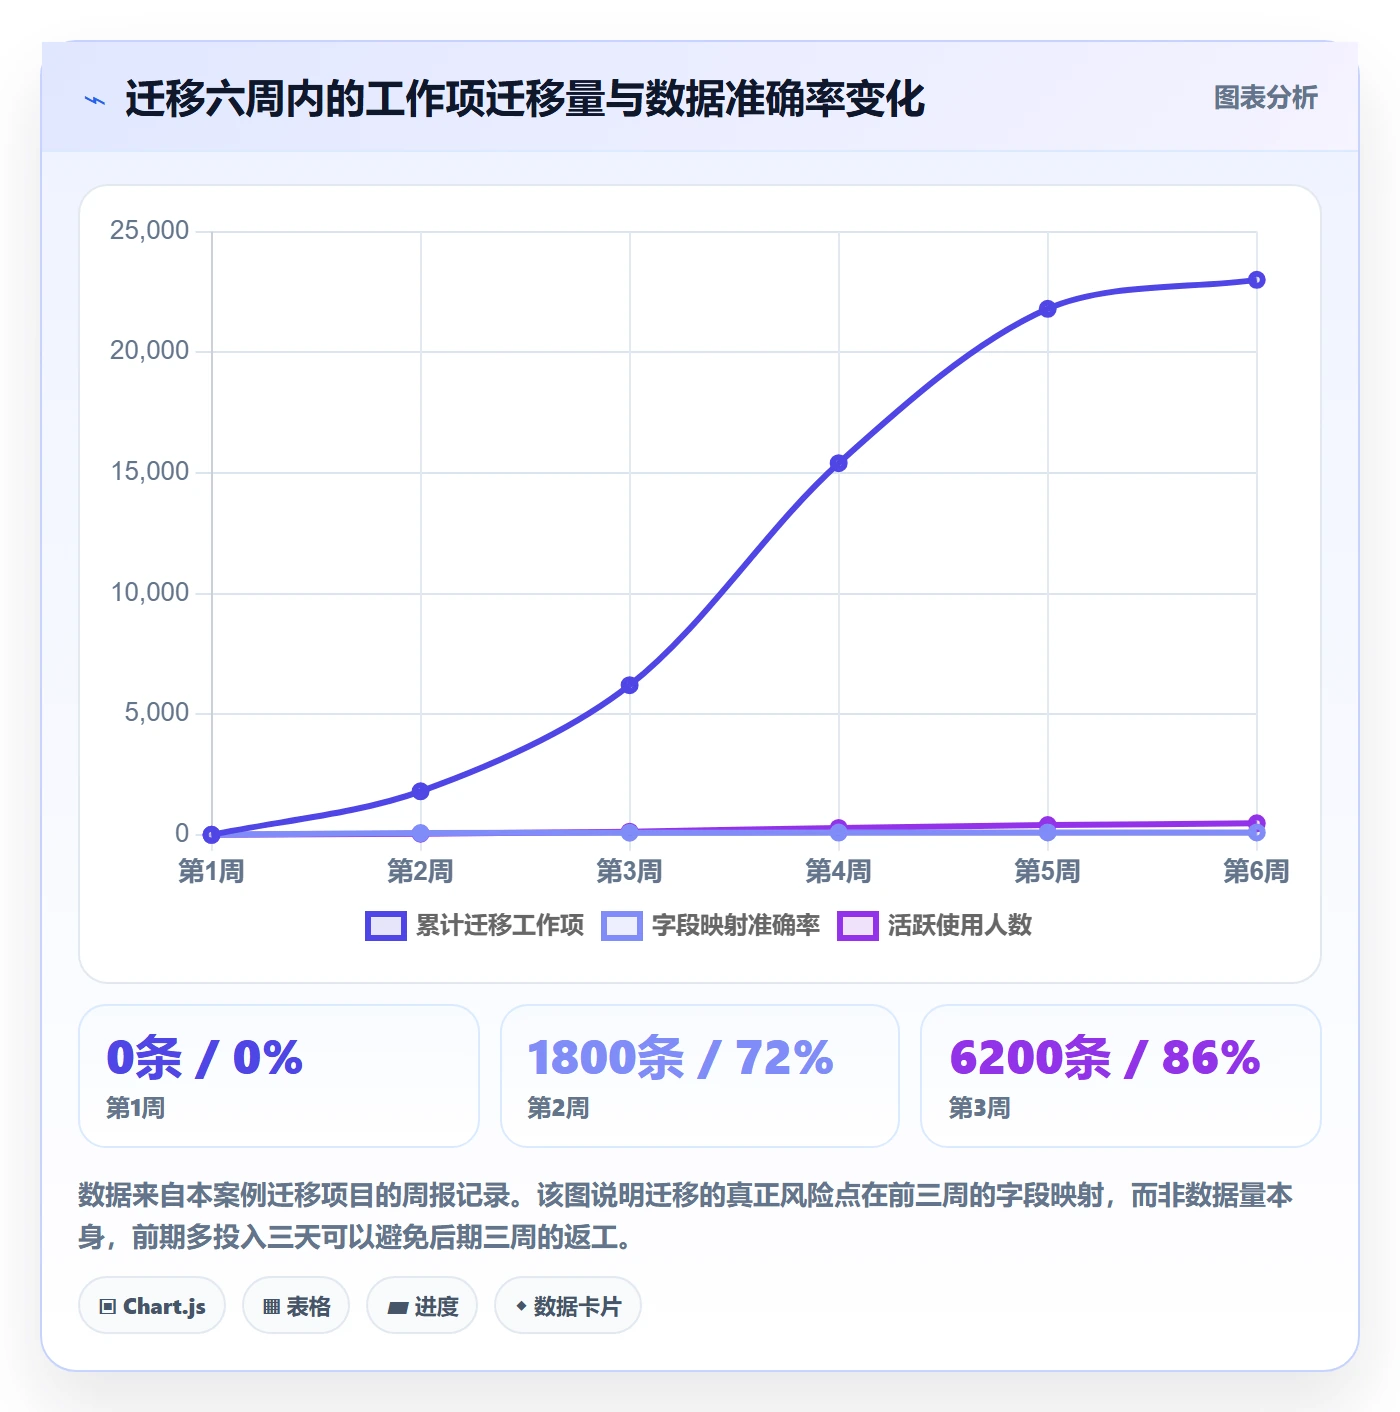Click the chart title 迁移六周内的工作项迁移量与数据准确率变化

click(x=525, y=99)
